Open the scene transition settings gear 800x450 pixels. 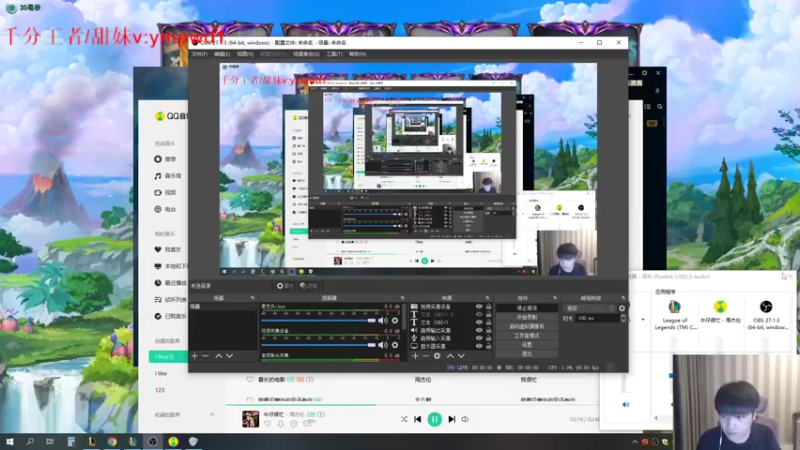click(622, 308)
